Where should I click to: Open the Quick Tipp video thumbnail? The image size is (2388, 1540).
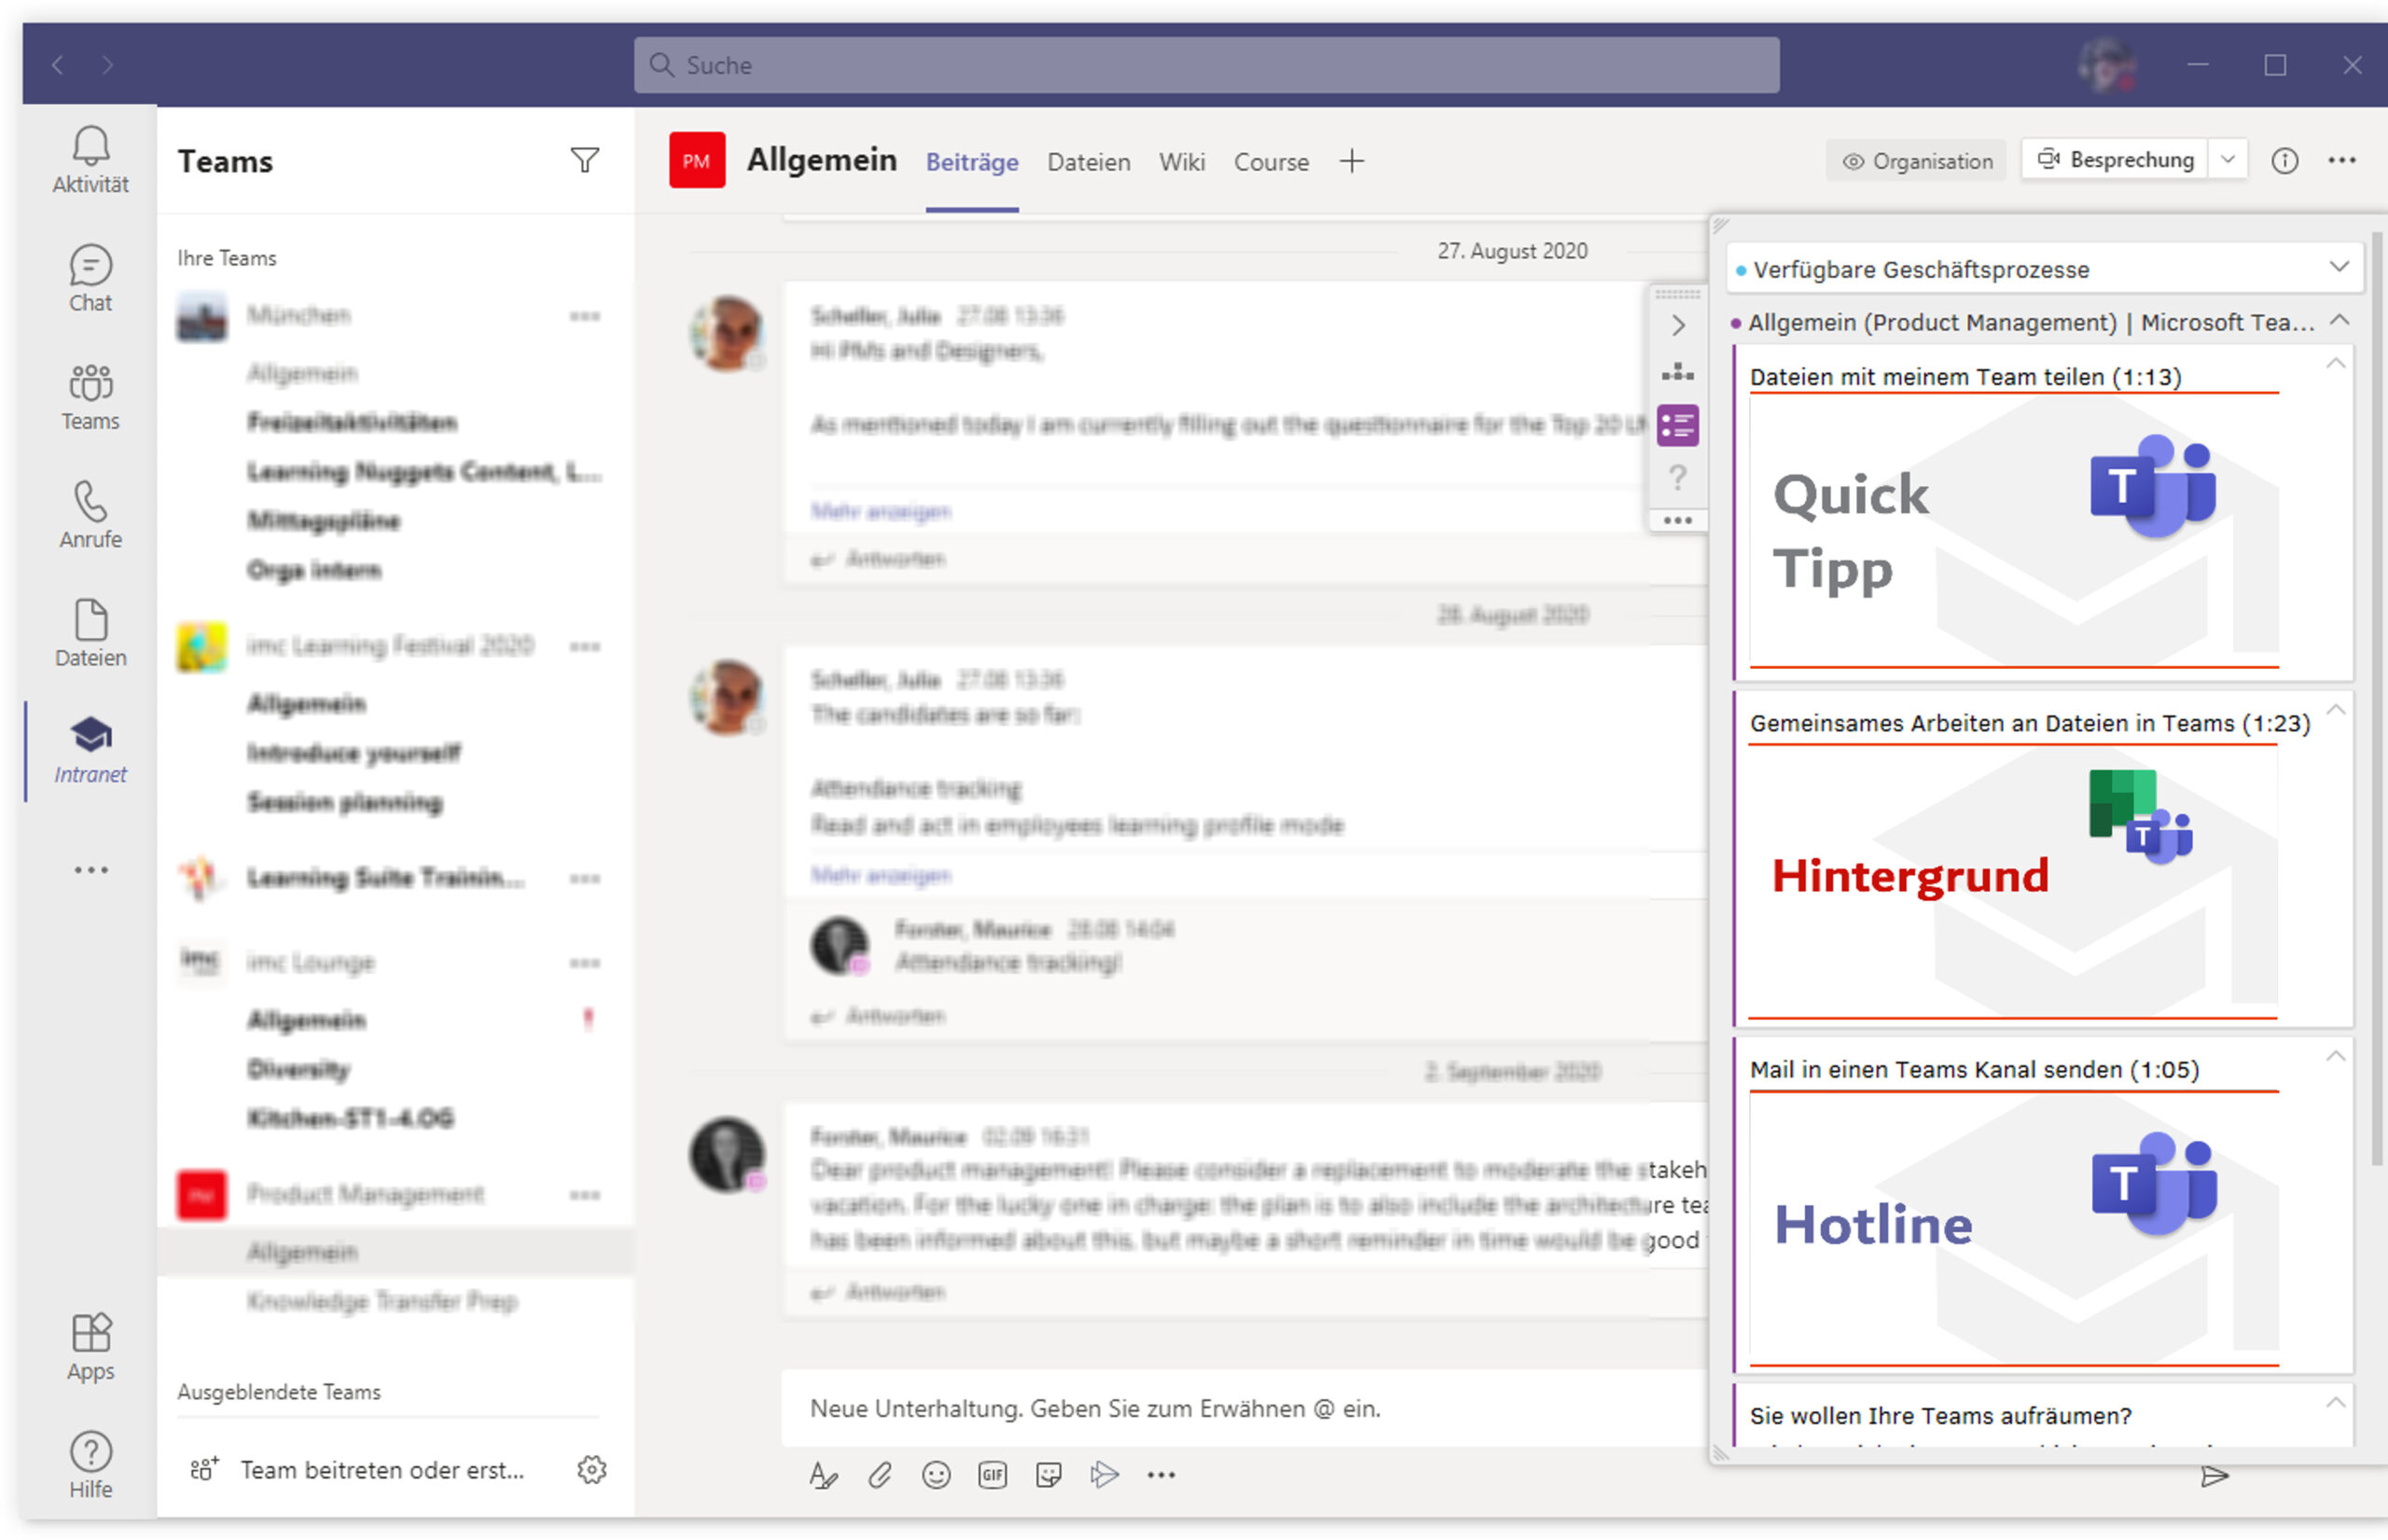2014,530
